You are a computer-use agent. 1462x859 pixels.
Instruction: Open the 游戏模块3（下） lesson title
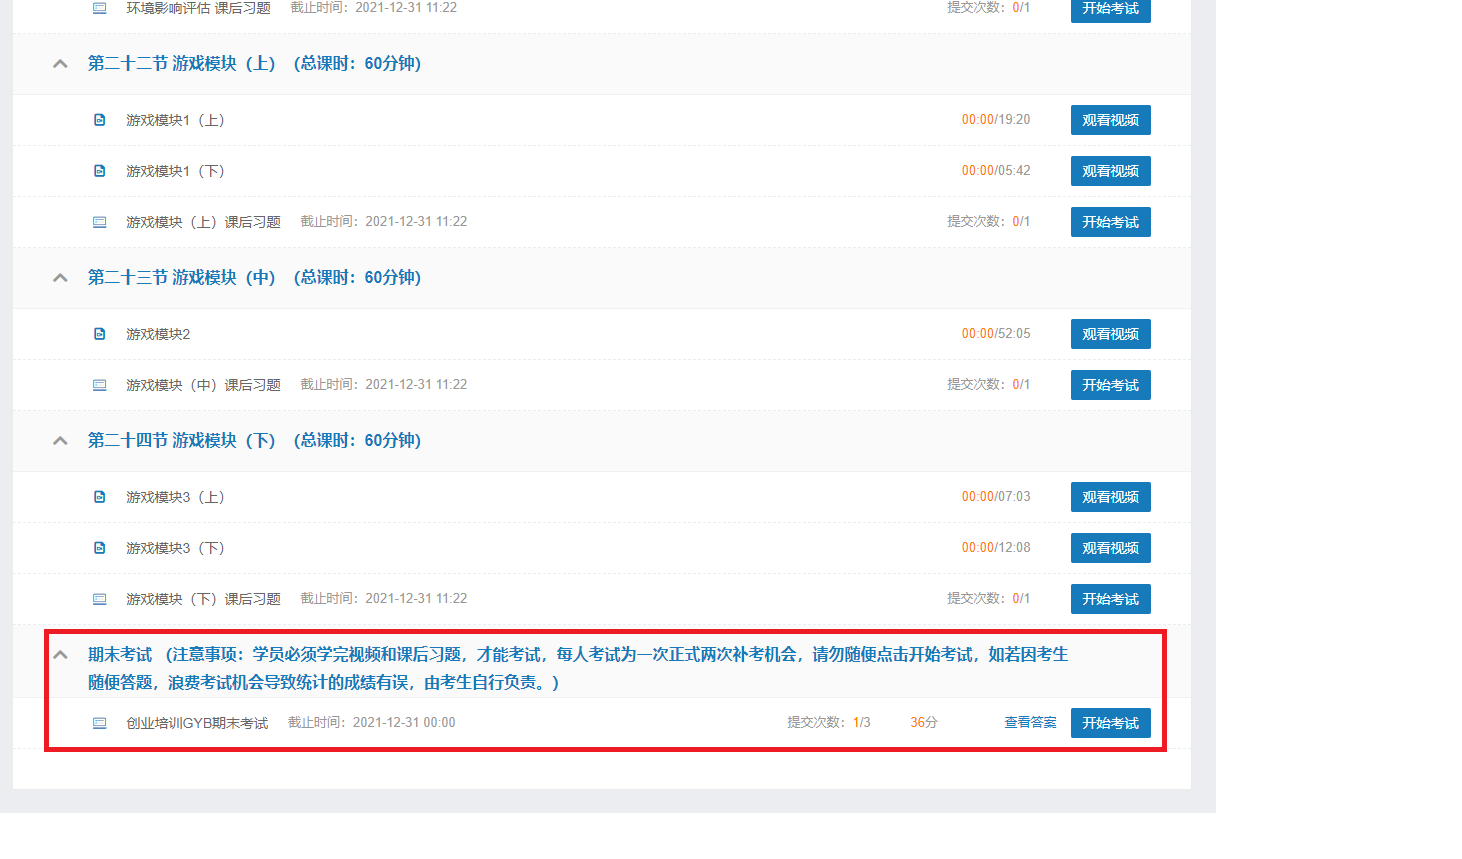click(x=175, y=548)
